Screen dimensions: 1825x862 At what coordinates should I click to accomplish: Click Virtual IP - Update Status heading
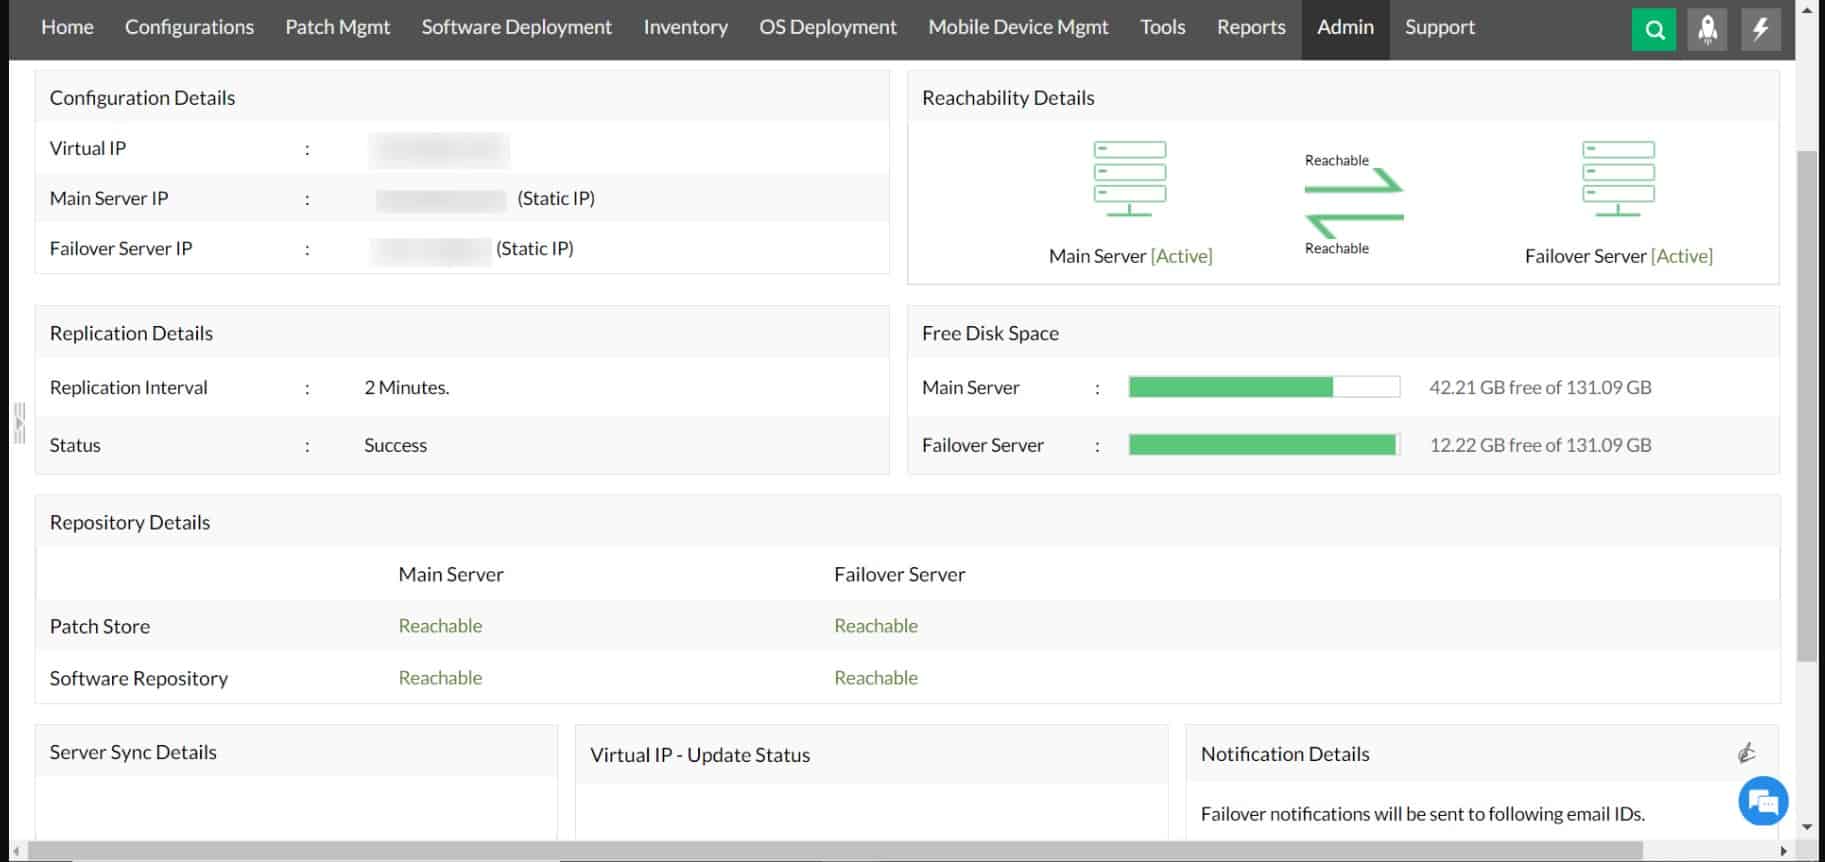[x=700, y=755]
